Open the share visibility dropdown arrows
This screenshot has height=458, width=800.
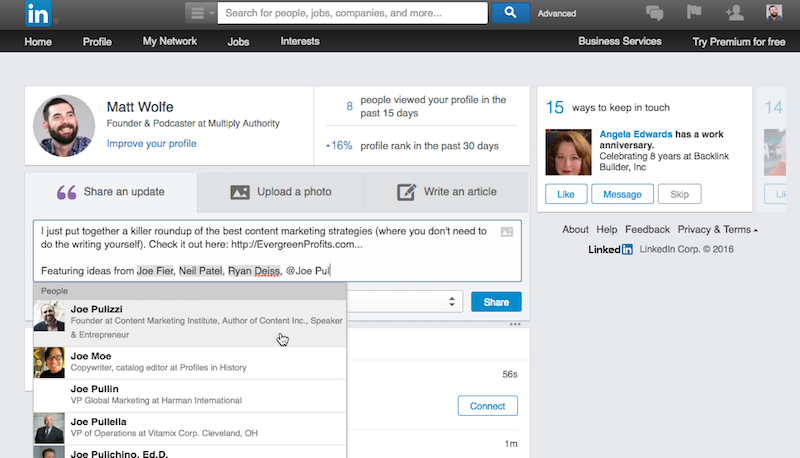click(x=452, y=301)
